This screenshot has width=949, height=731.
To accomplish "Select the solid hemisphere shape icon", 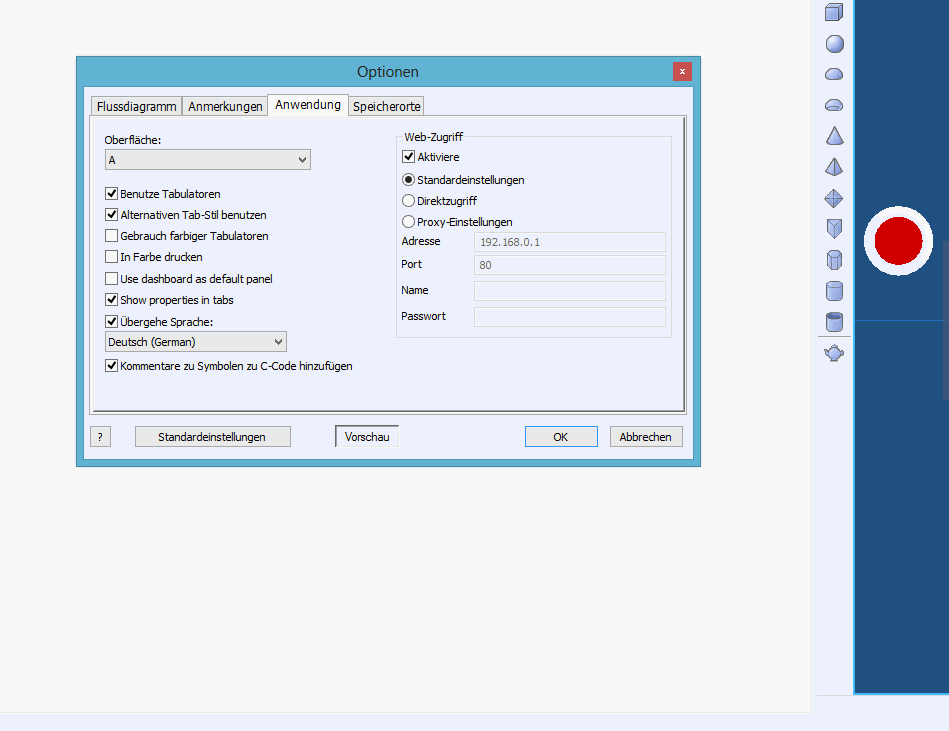I will [834, 74].
